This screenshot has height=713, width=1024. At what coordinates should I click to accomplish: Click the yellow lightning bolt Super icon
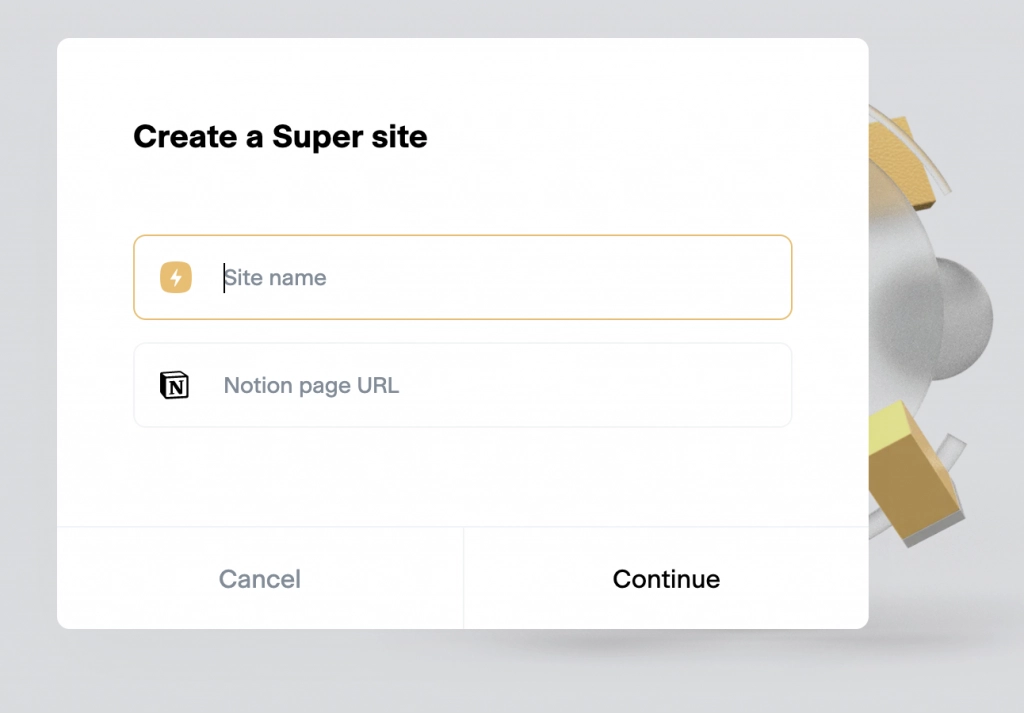[x=176, y=277]
